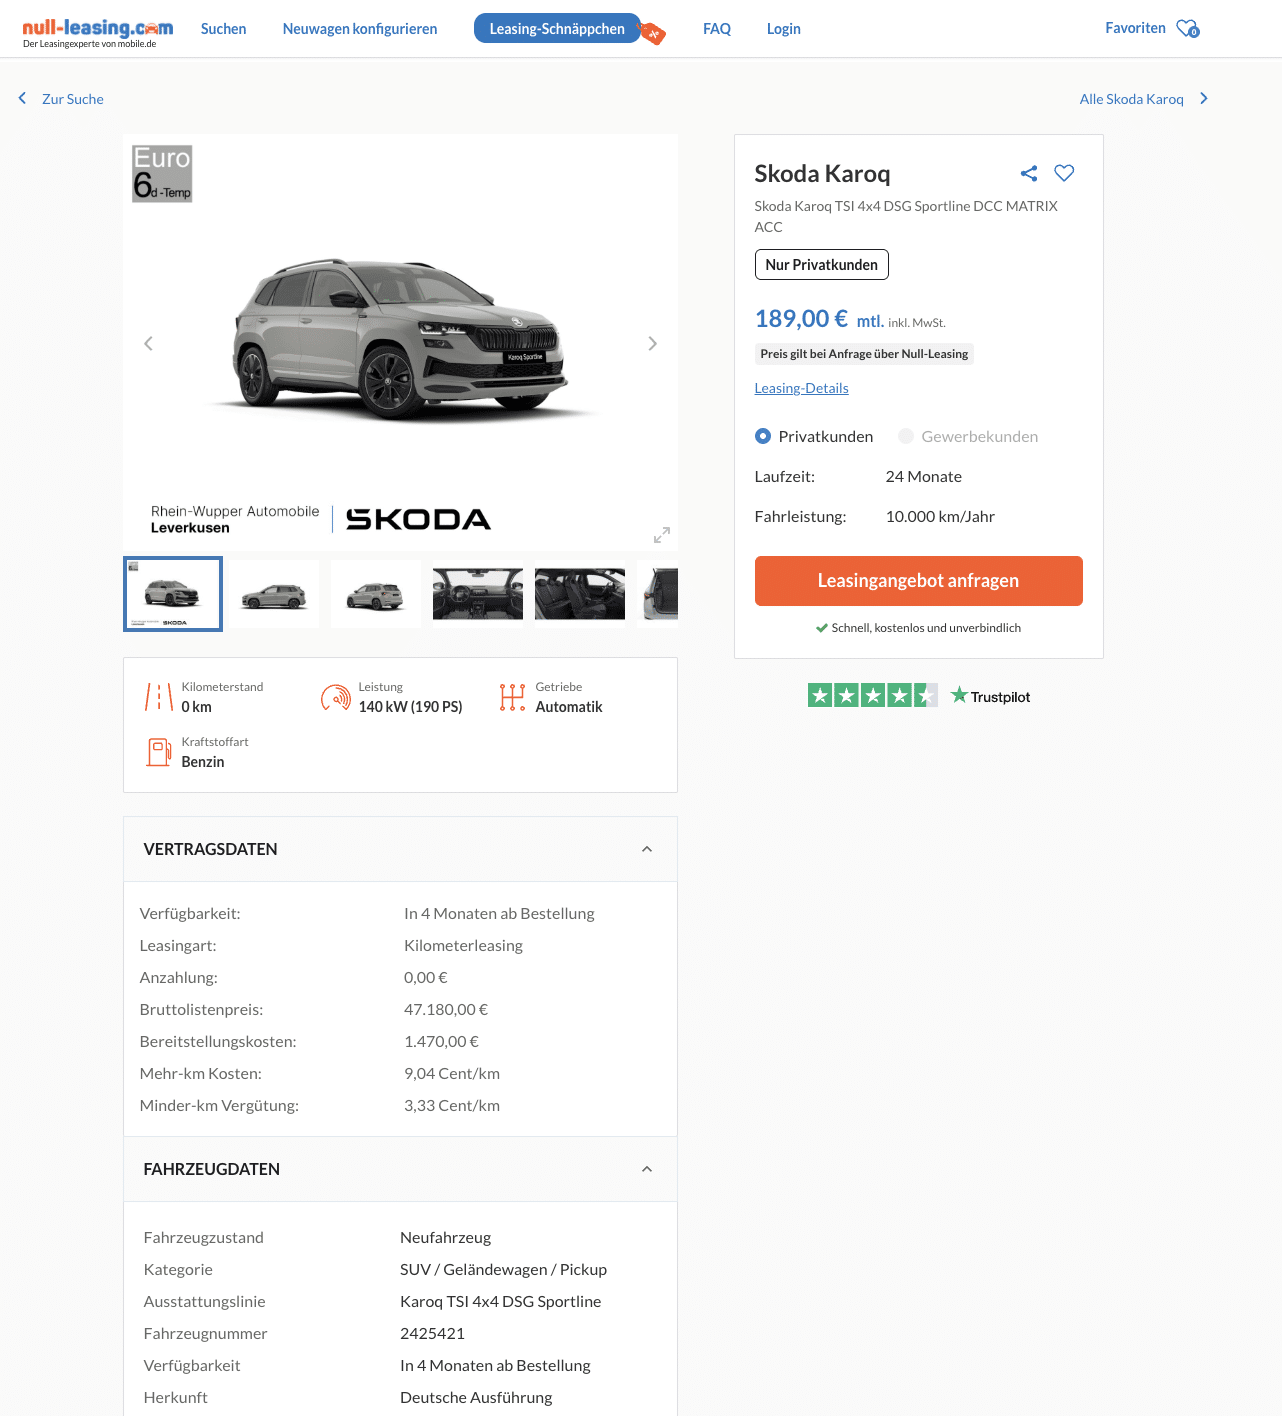This screenshot has height=1416, width=1282.
Task: Open the Leasing-Schnäppchen tab
Action: [557, 28]
